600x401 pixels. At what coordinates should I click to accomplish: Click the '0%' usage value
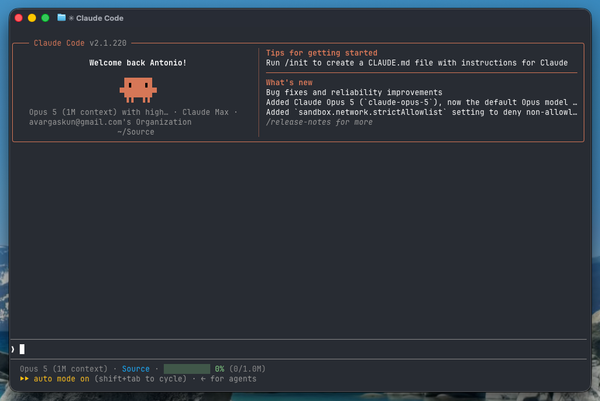219,369
